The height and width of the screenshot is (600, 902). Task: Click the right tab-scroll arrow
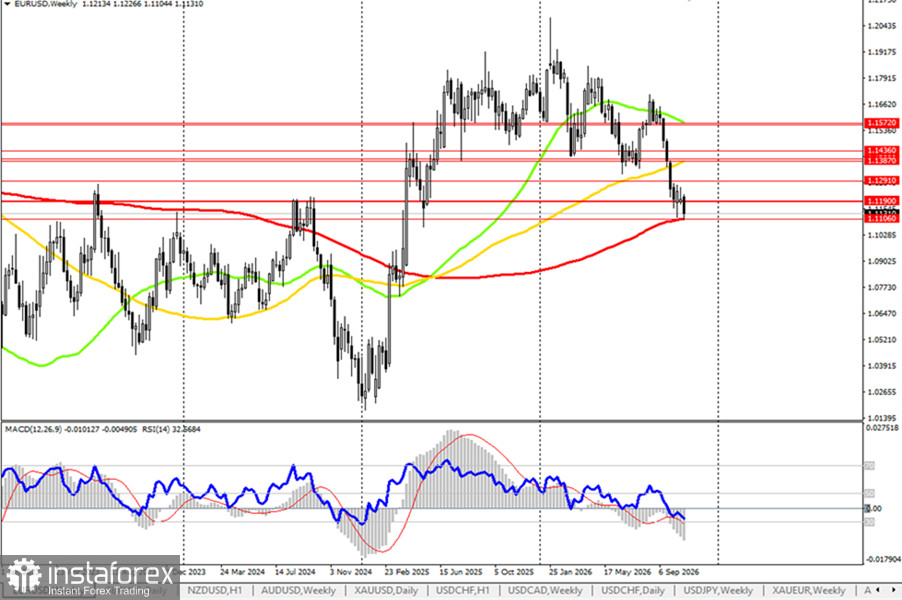[x=895, y=590]
